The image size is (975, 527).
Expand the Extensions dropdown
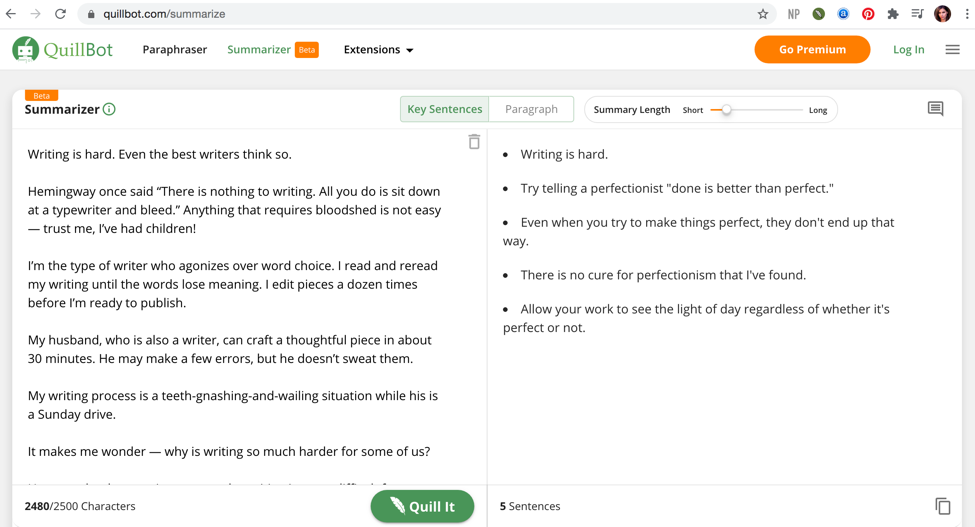click(x=378, y=49)
